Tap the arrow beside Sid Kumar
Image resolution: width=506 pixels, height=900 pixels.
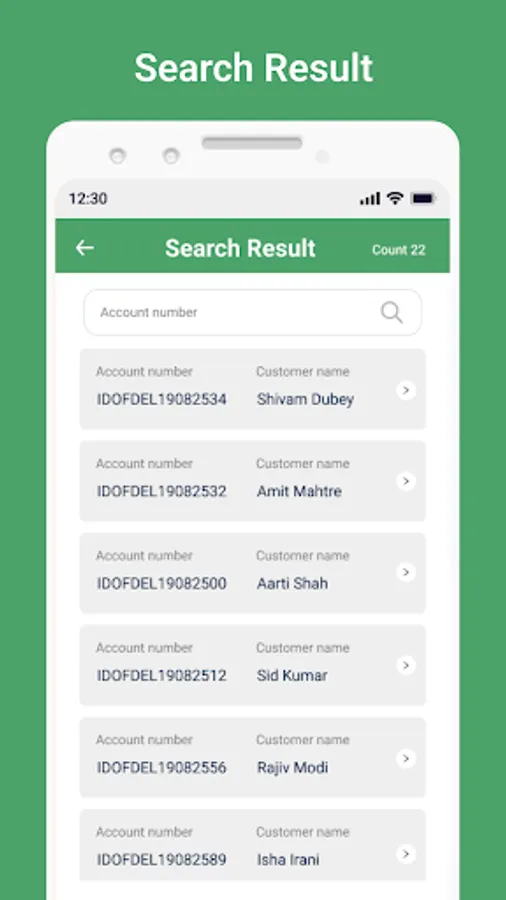(406, 665)
